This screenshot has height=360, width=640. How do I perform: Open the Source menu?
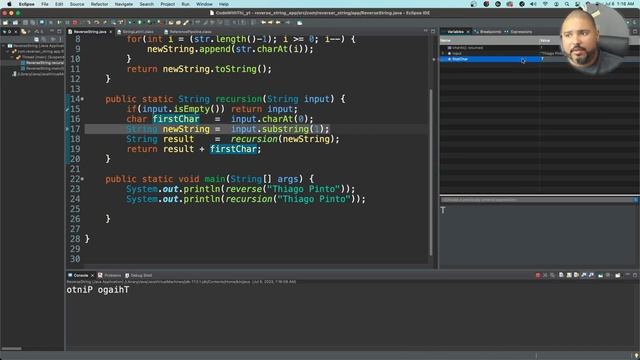coord(77,4)
